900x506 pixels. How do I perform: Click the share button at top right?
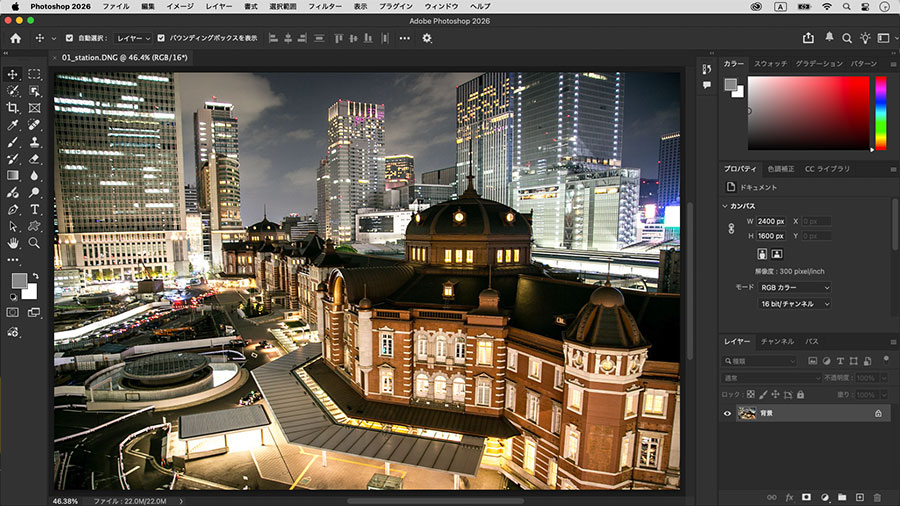click(808, 38)
